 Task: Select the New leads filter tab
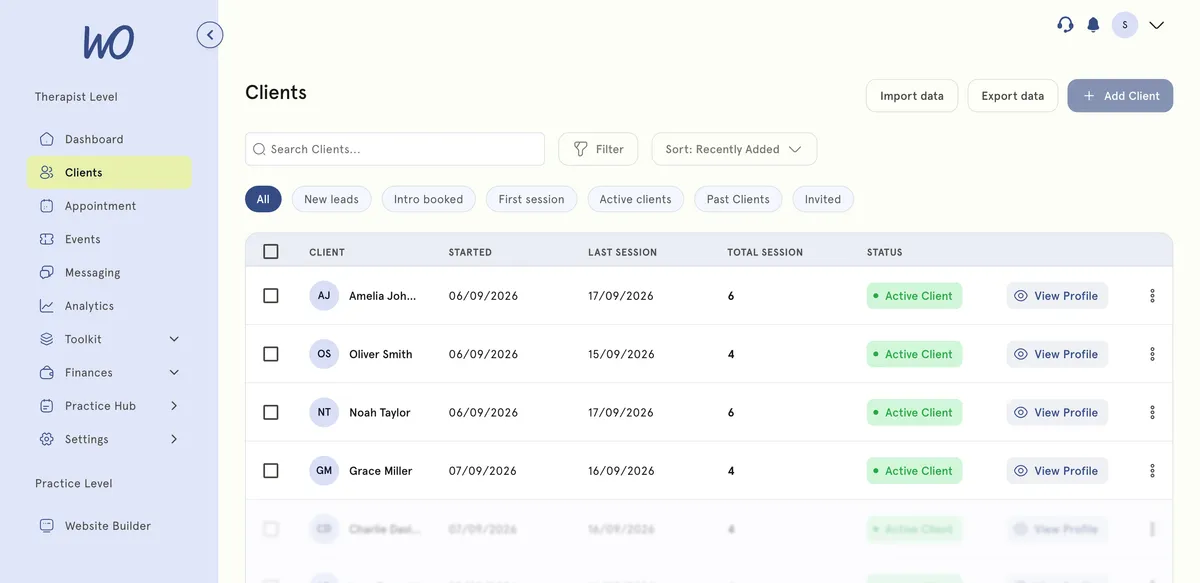coord(331,199)
